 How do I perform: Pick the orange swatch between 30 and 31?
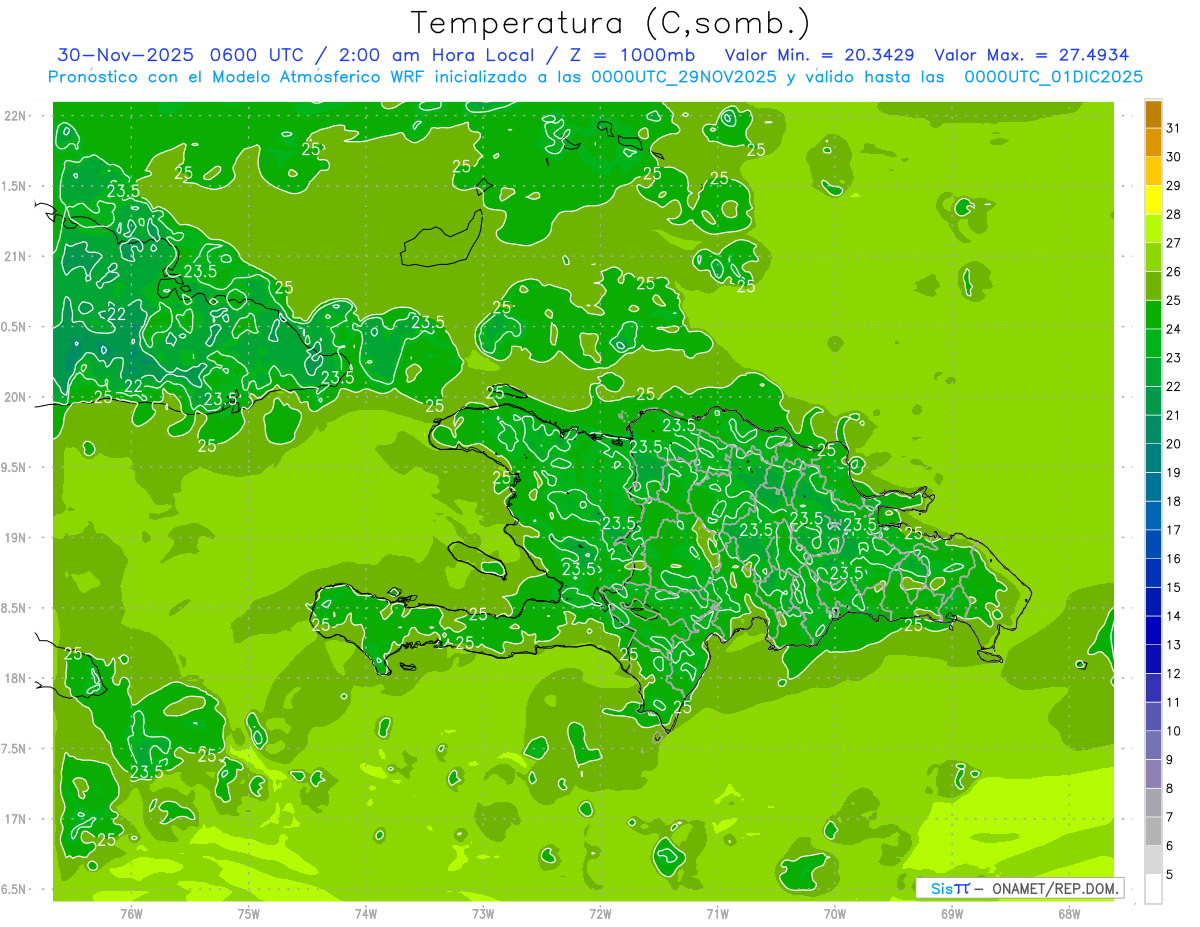tap(1153, 143)
